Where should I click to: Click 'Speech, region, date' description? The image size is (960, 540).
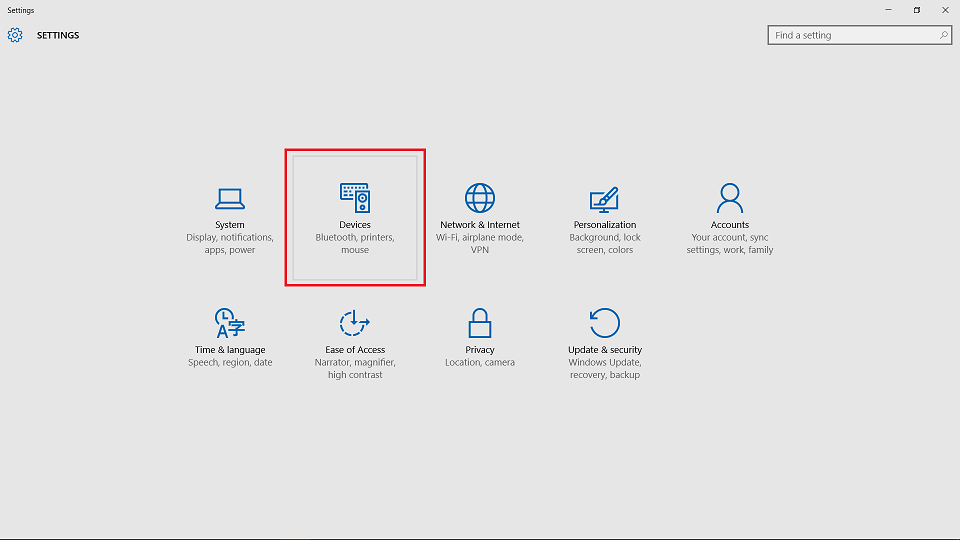pyautogui.click(x=230, y=362)
